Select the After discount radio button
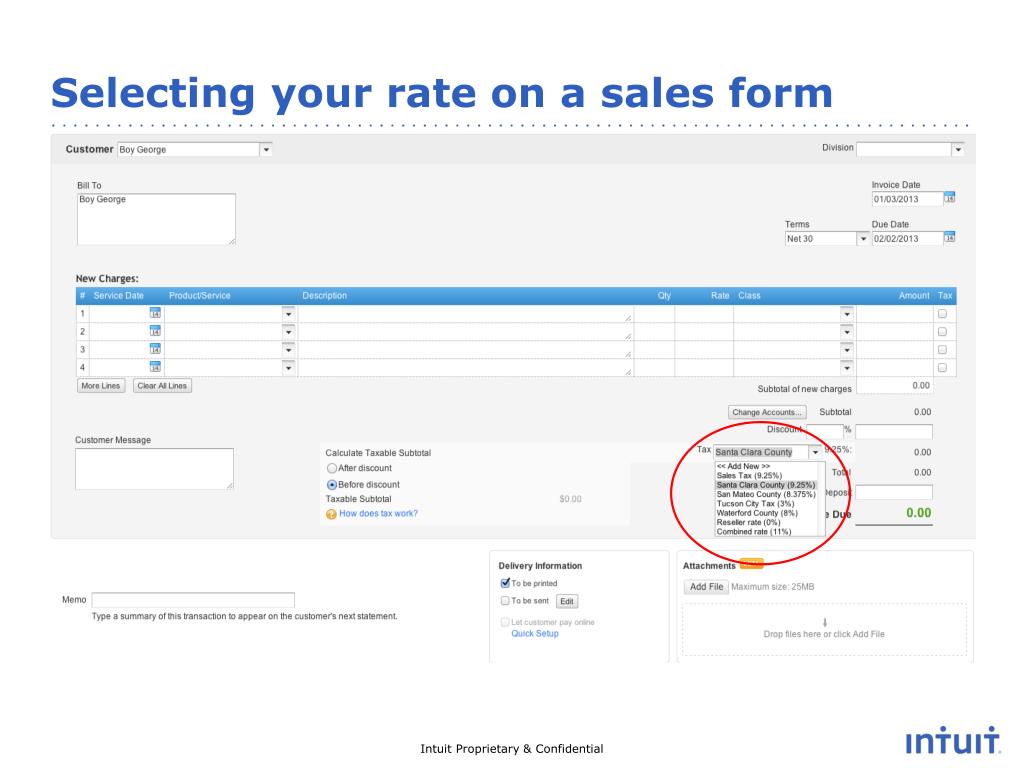The height and width of the screenshot is (768, 1024). (x=332, y=468)
